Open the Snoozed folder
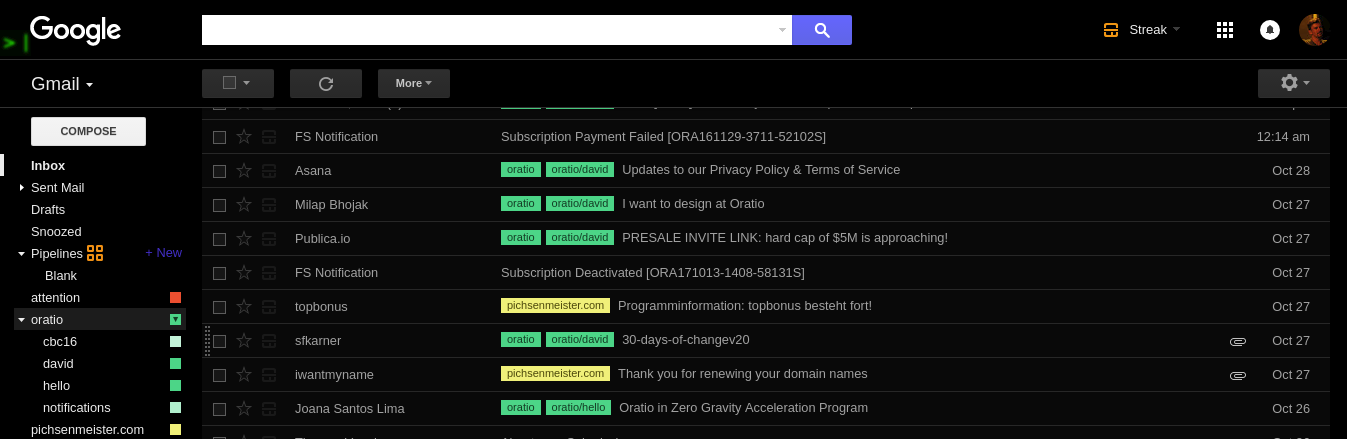The image size is (1347, 439). pos(56,232)
